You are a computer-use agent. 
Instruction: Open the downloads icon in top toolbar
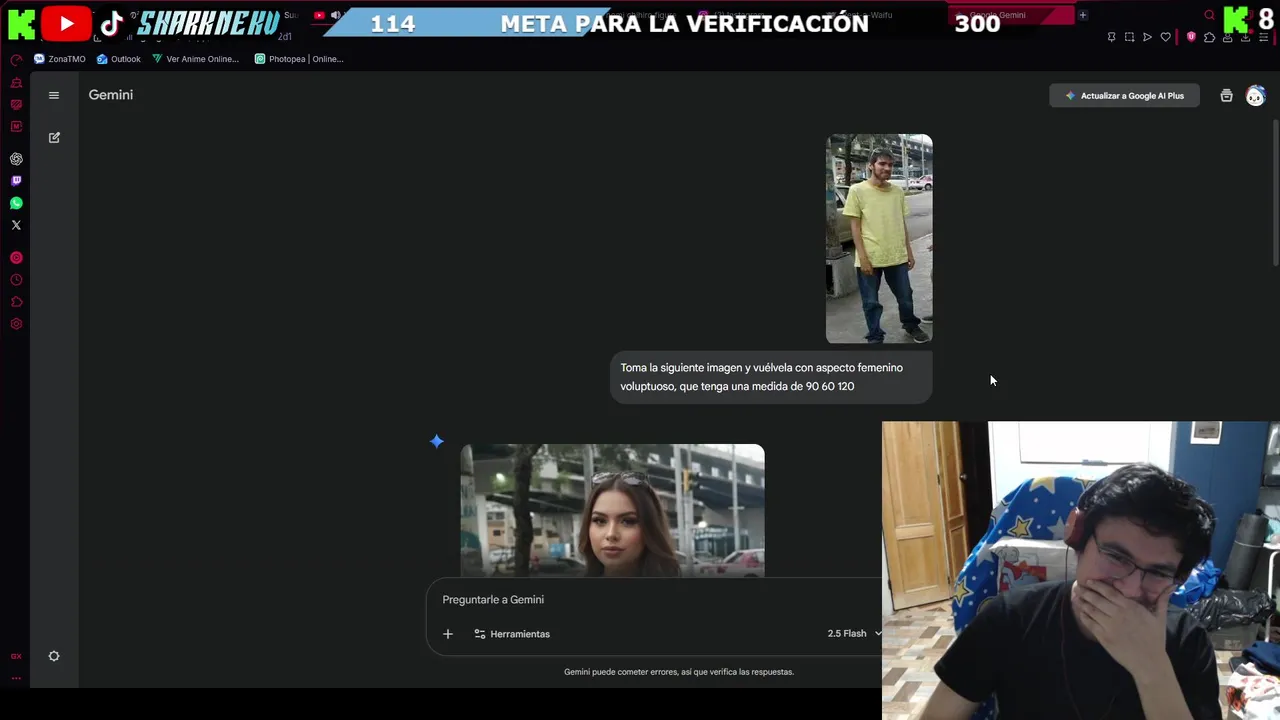coord(1245,37)
